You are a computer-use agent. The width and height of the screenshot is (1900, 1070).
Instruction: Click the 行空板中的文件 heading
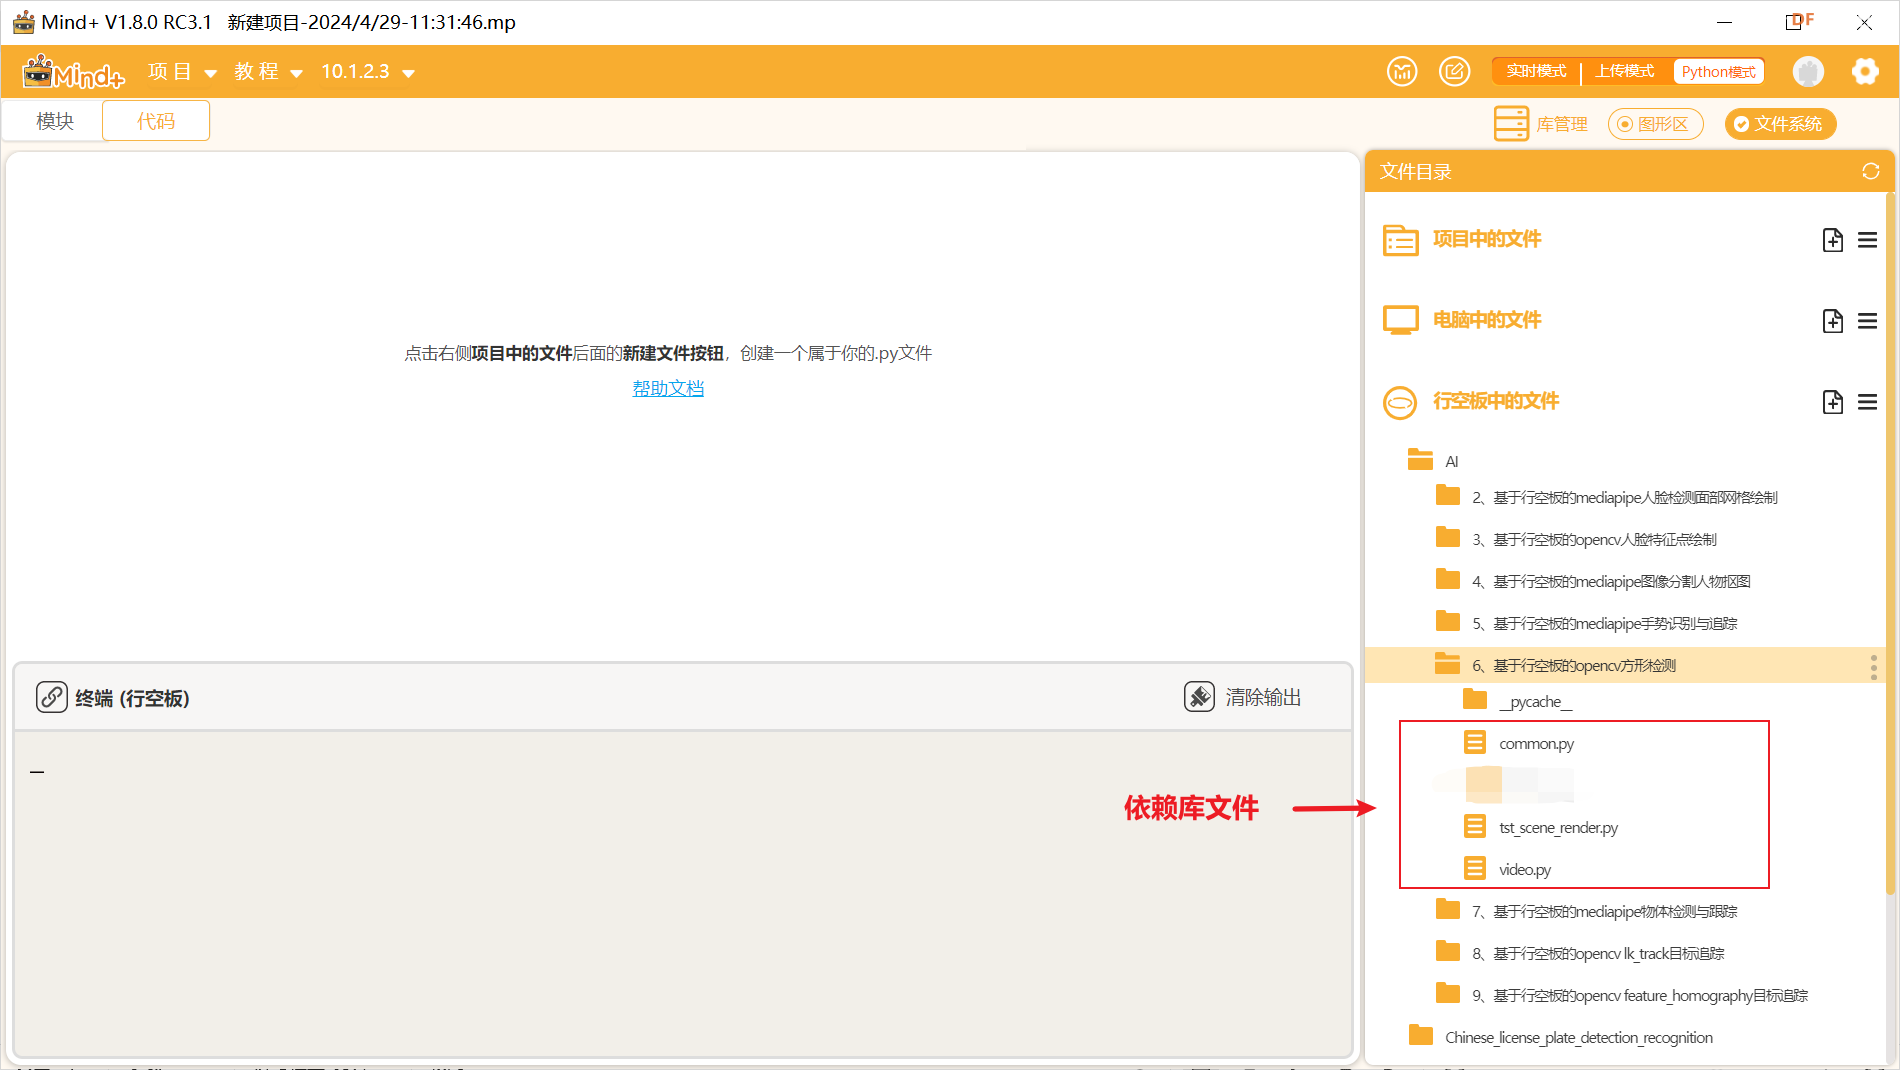pos(1496,401)
